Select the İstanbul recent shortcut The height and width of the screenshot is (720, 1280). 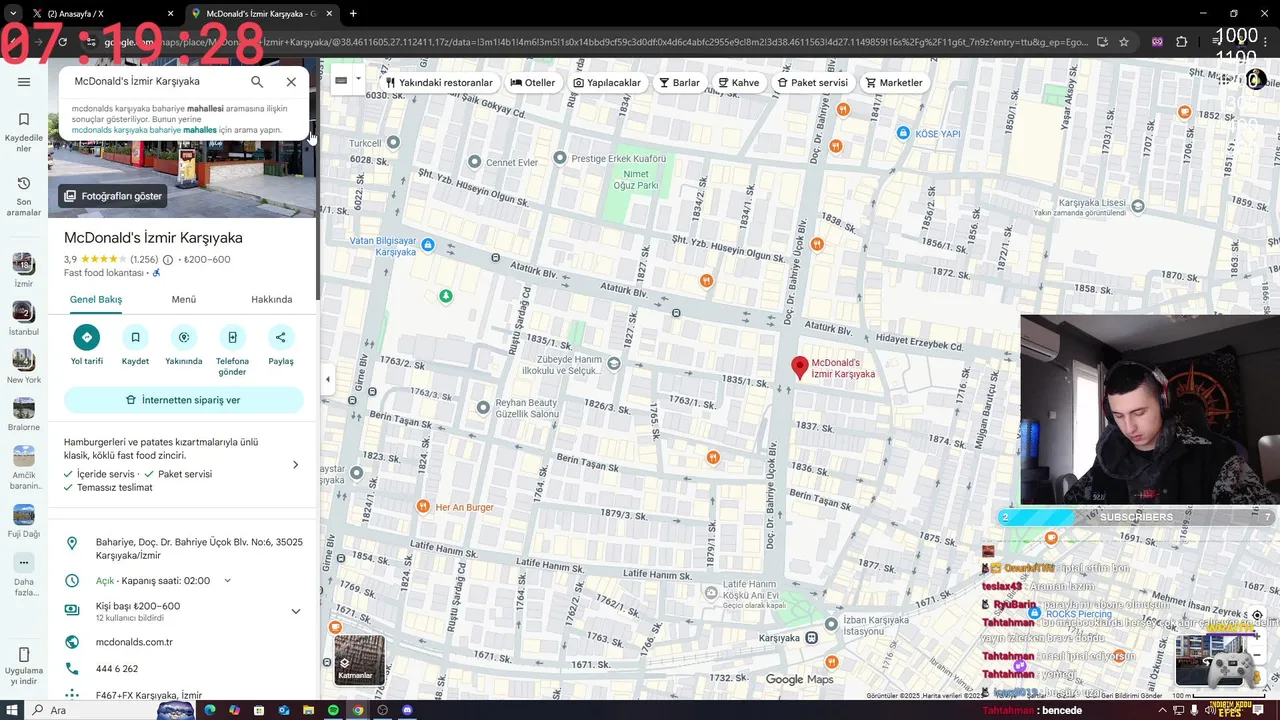click(24, 318)
